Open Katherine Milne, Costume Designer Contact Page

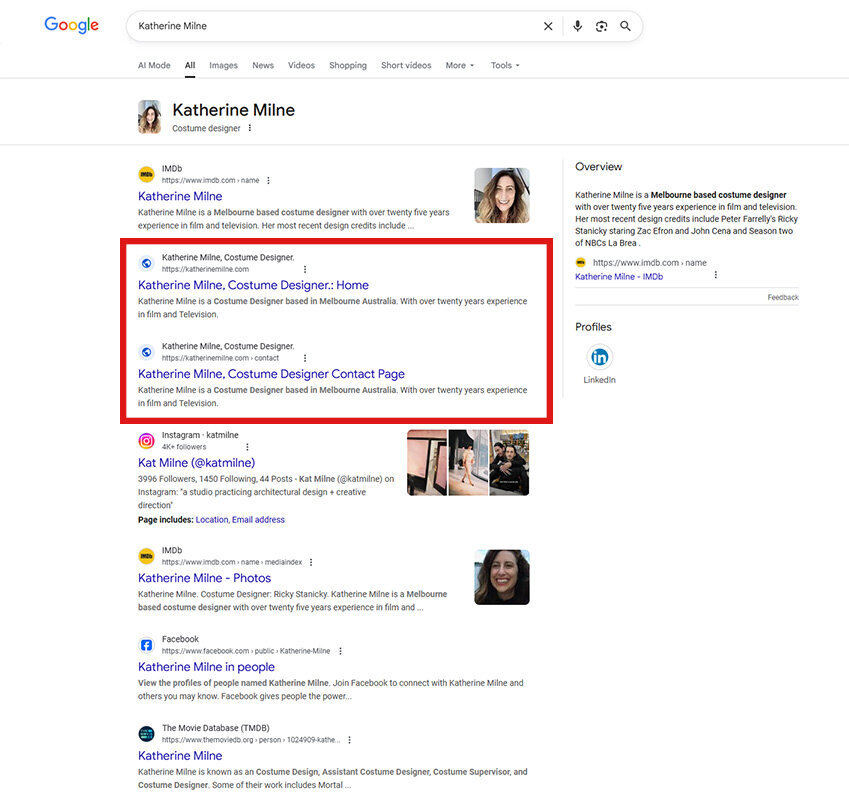pyautogui.click(x=271, y=374)
